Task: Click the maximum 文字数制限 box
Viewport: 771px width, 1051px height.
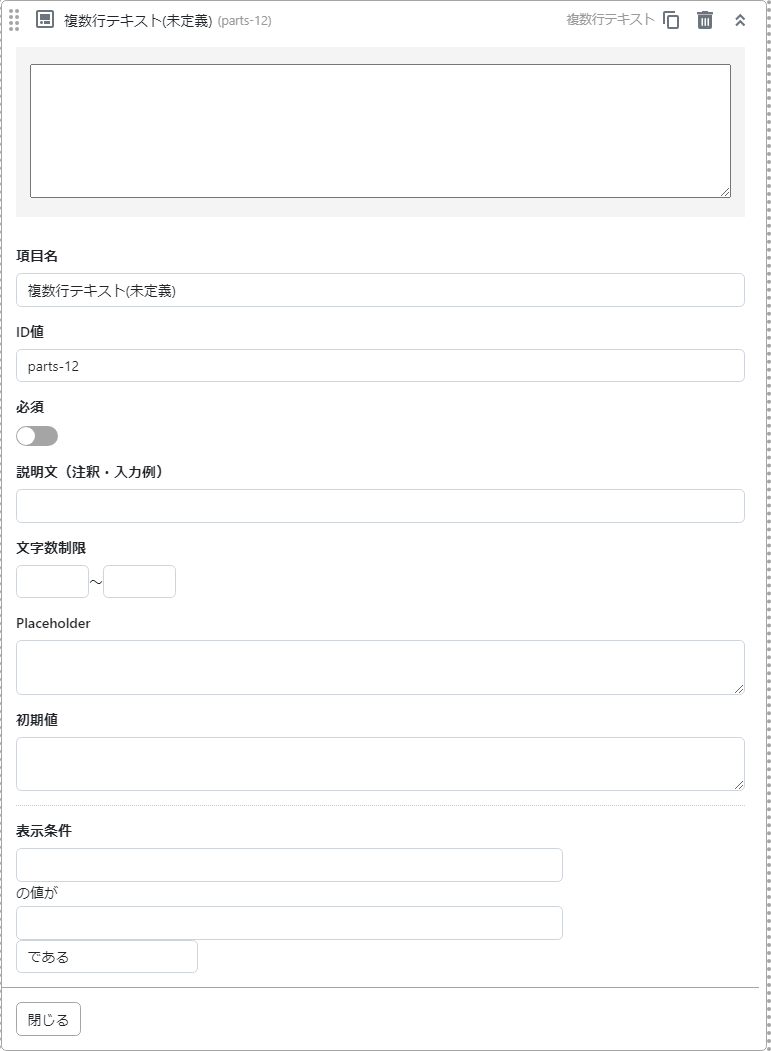Action: tap(139, 582)
